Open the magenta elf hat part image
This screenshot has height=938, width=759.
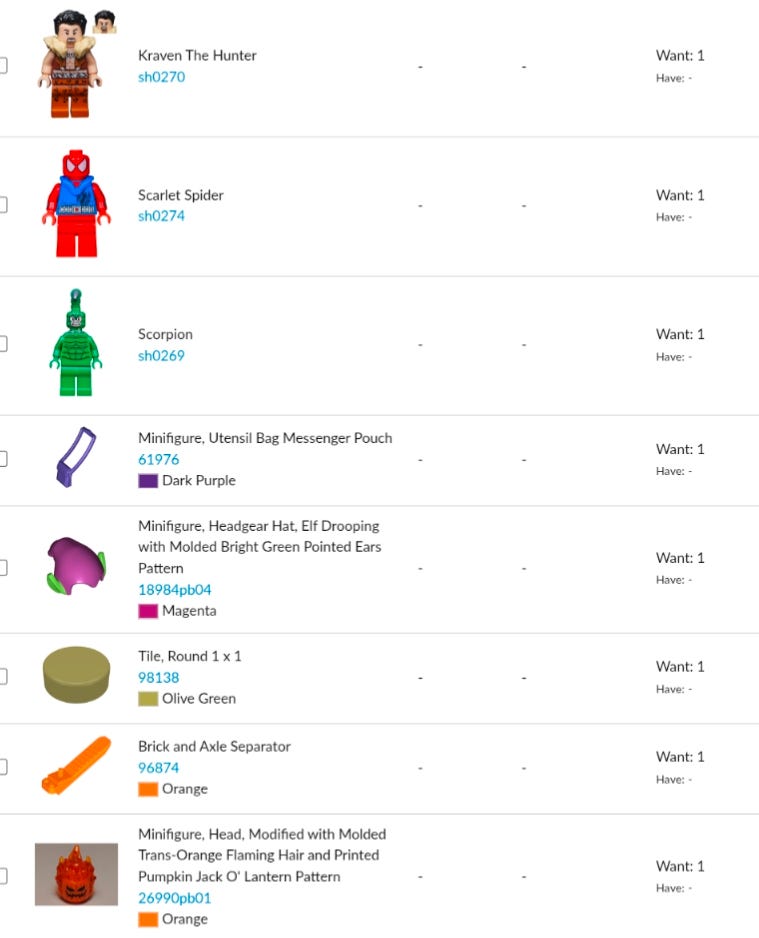76,566
